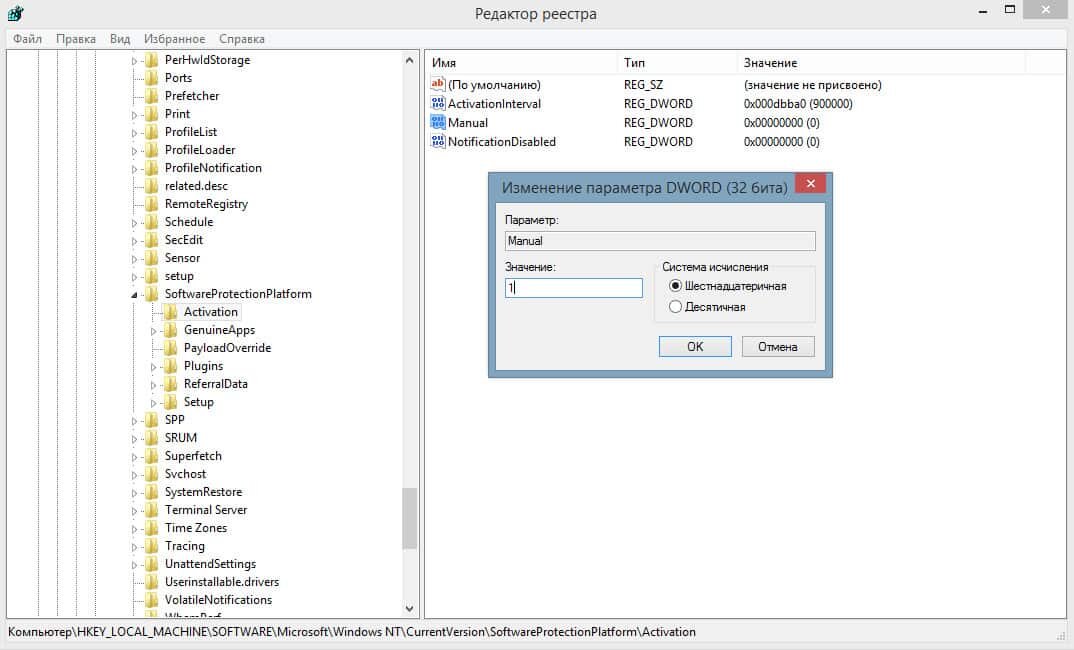Click the SoftwareProtectionPlatform folder icon
The height and width of the screenshot is (650, 1074).
[x=152, y=294]
